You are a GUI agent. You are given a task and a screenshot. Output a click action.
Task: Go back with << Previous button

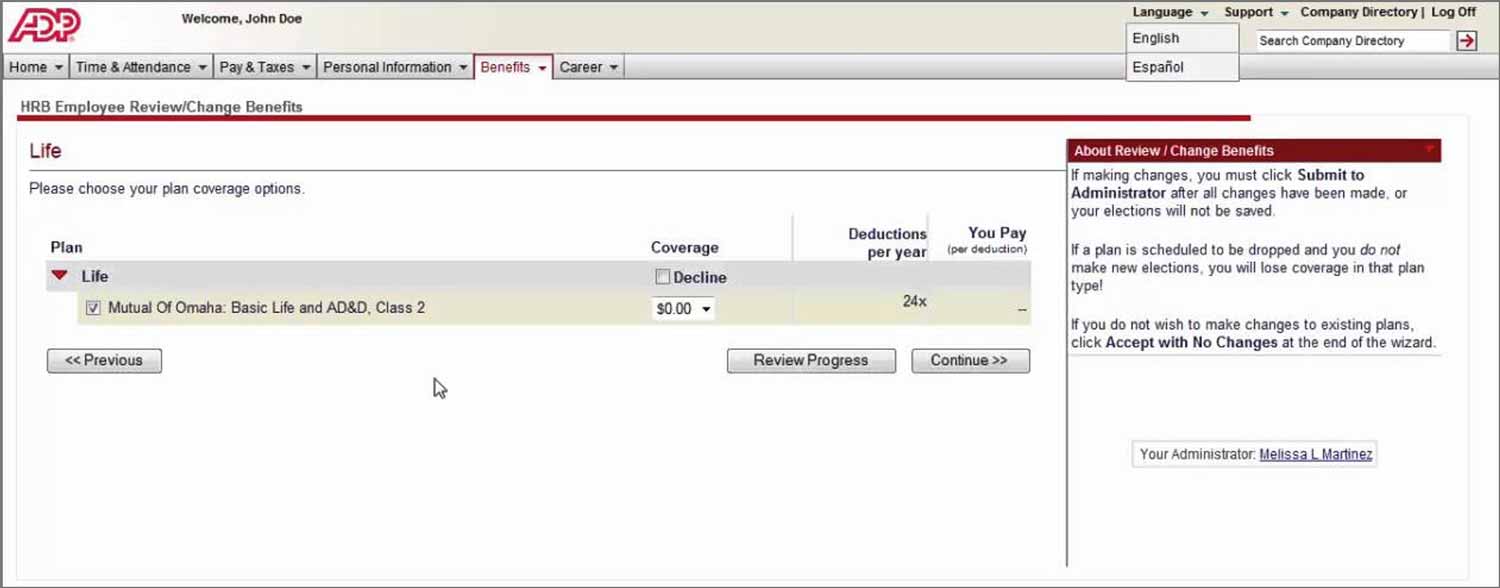[x=104, y=361]
